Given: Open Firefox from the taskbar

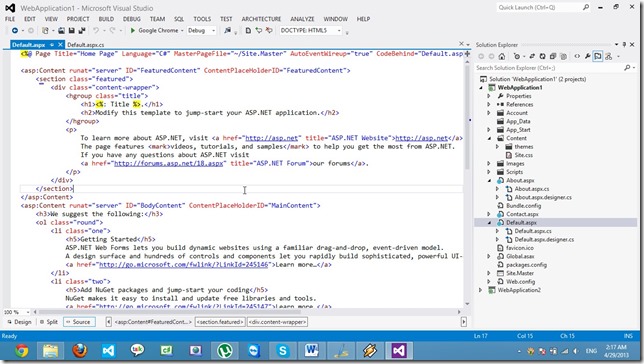Looking at the screenshot, I should point(80,351).
